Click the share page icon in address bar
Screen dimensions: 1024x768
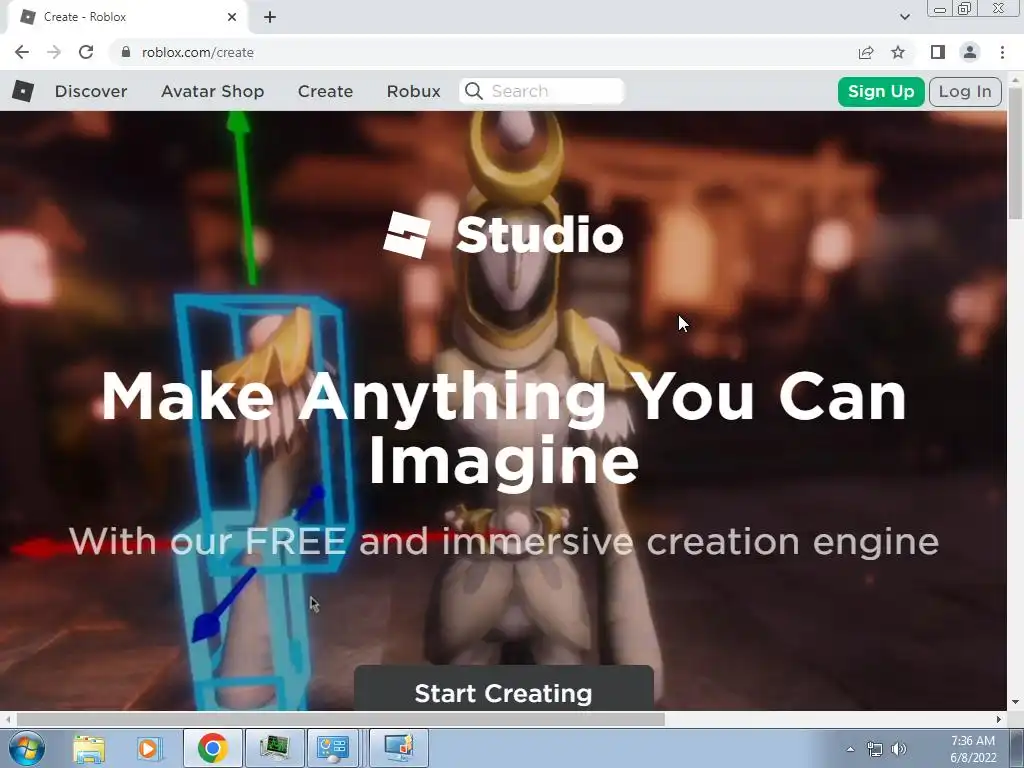coord(866,52)
